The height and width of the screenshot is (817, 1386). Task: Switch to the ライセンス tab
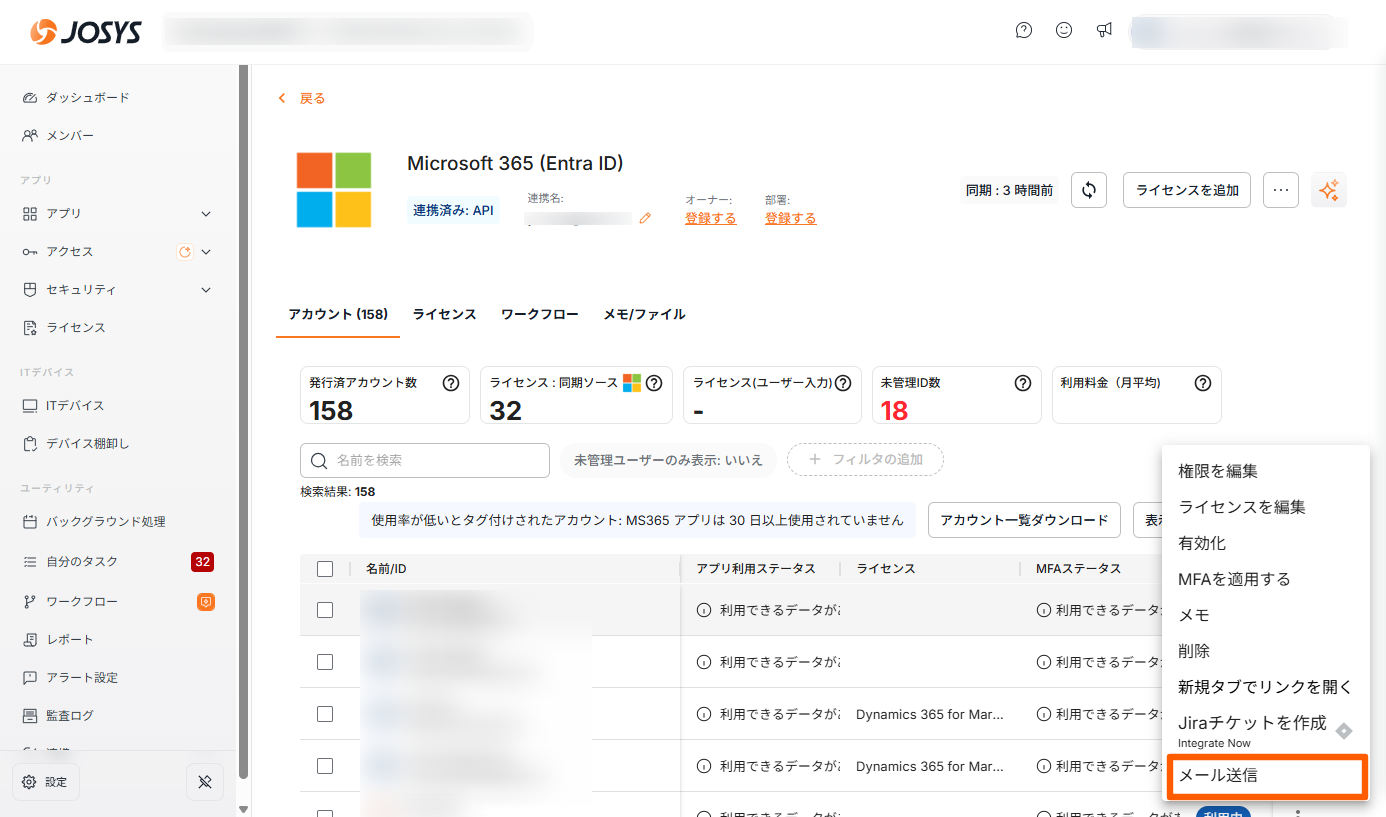(444, 314)
